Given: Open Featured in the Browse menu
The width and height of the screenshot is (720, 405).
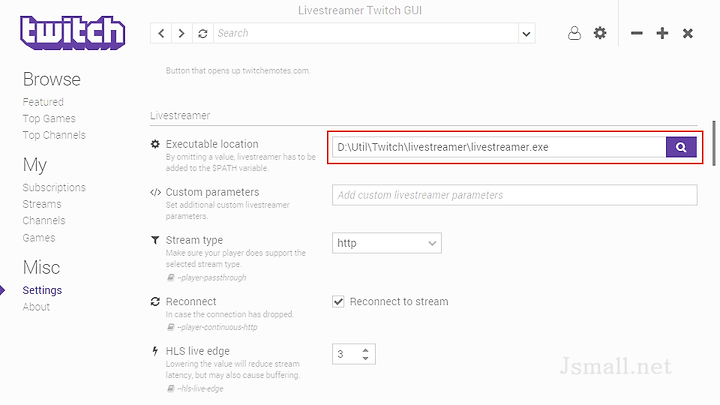Looking at the screenshot, I should [43, 102].
